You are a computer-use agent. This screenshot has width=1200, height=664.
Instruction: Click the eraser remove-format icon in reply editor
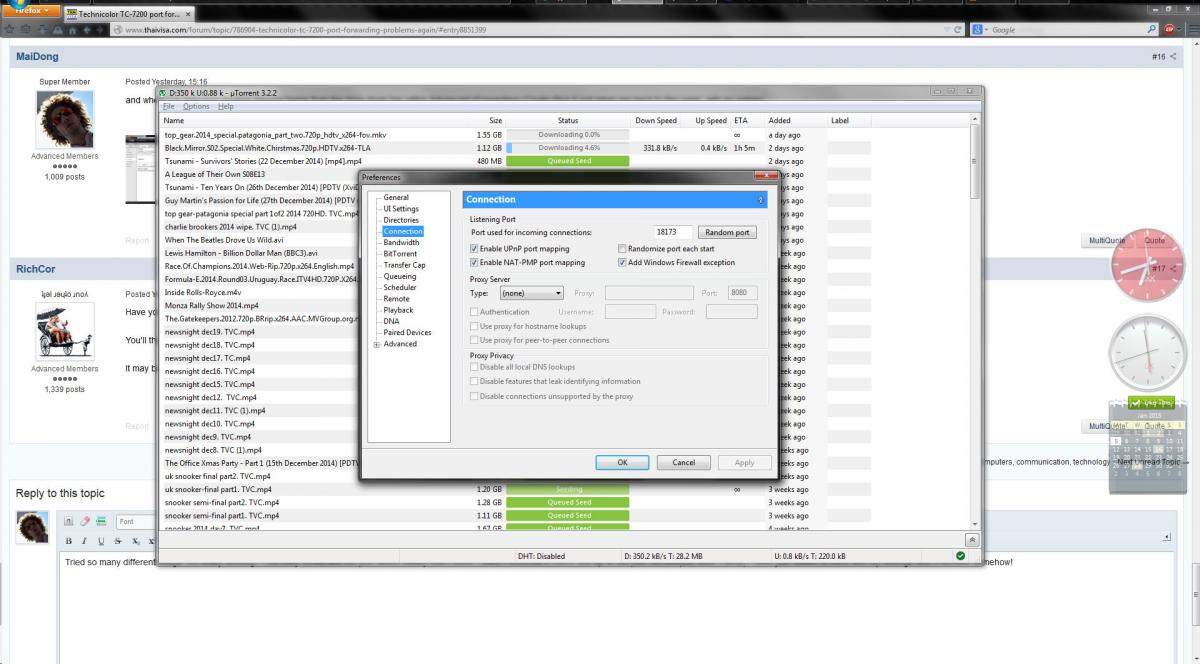[85, 521]
